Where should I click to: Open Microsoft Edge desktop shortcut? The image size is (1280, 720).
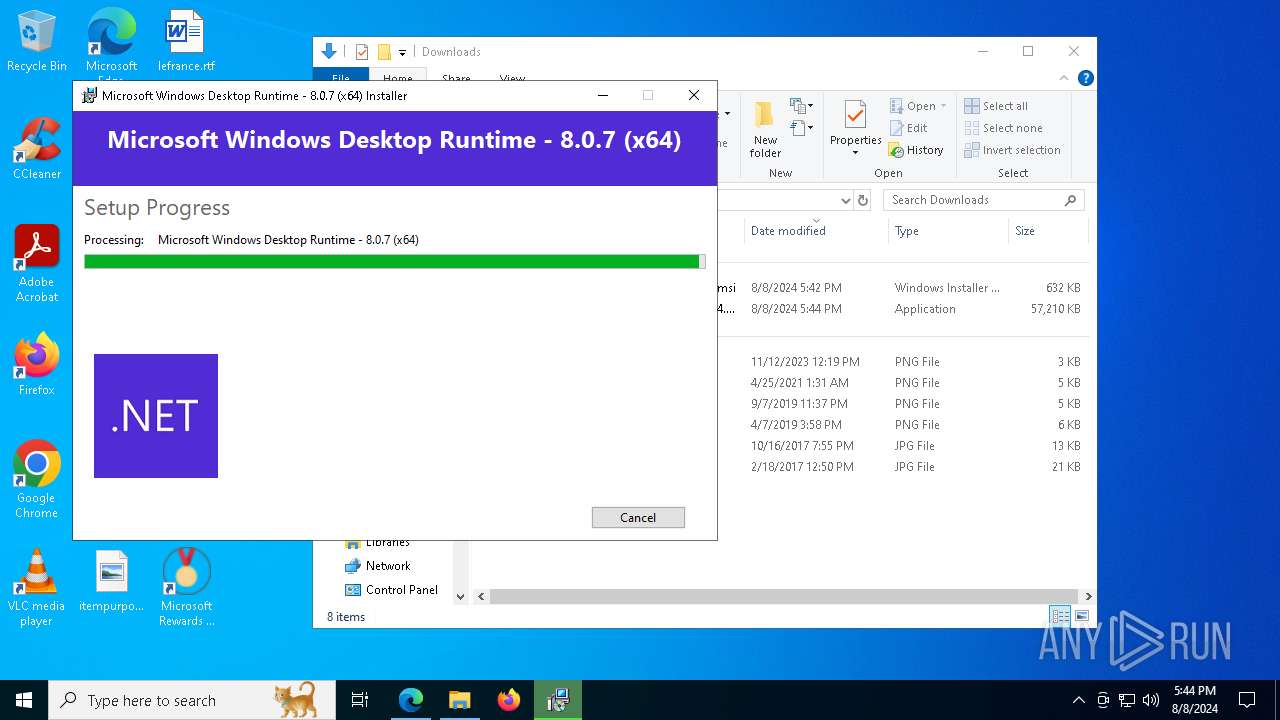tap(111, 45)
